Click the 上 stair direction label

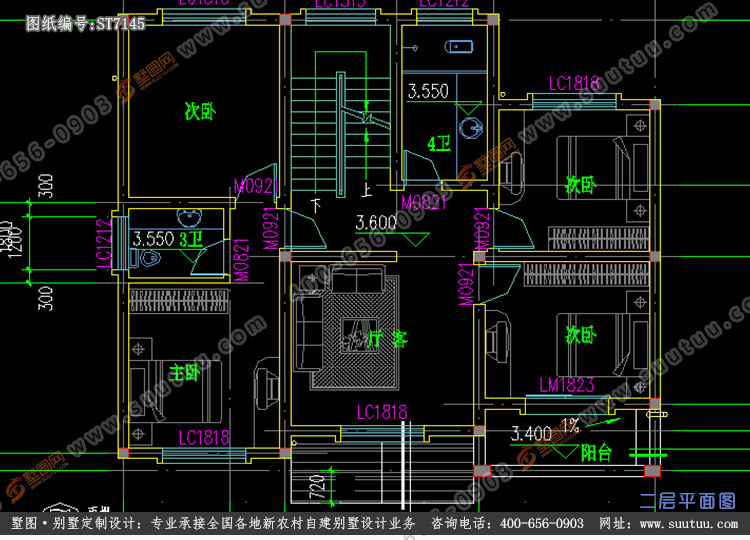366,190
